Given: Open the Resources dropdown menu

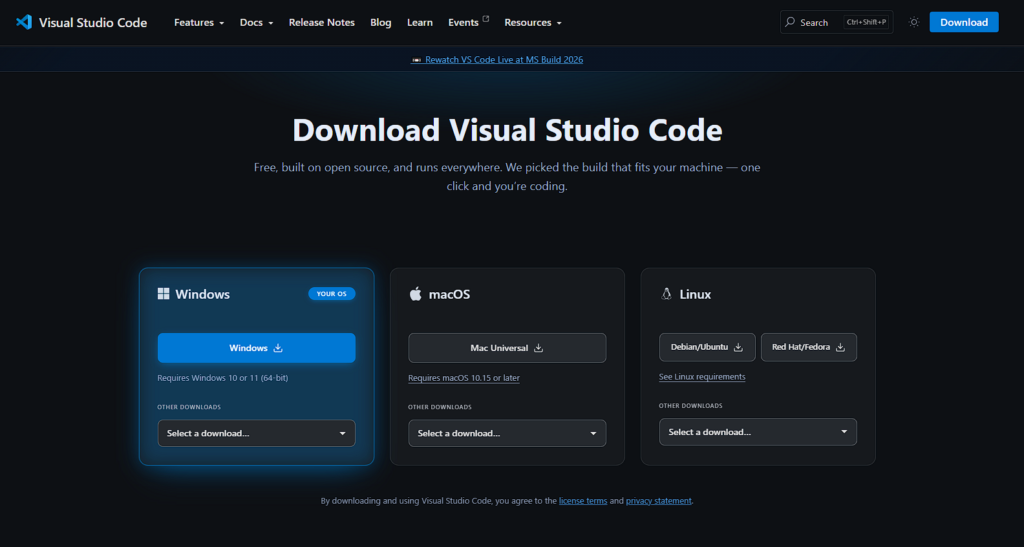Looking at the screenshot, I should click(532, 22).
